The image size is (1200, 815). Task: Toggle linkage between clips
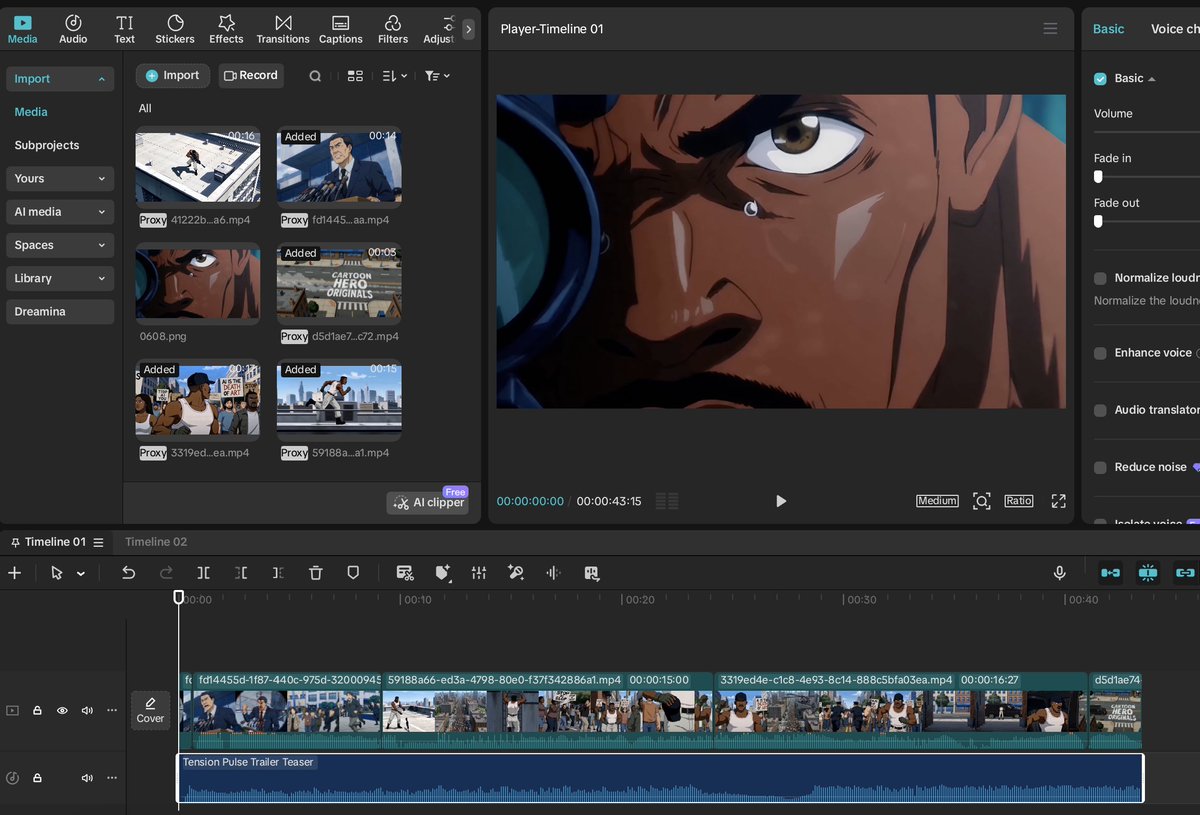(x=1185, y=573)
